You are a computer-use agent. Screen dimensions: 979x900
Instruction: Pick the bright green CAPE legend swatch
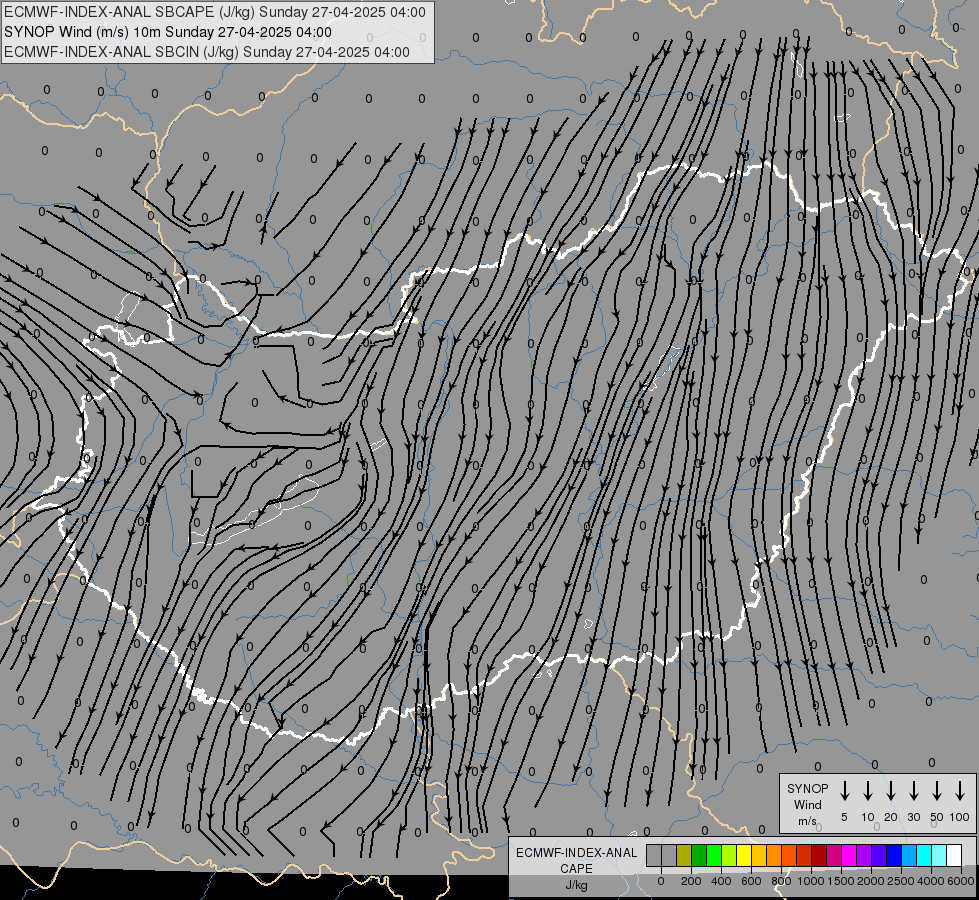[714, 855]
